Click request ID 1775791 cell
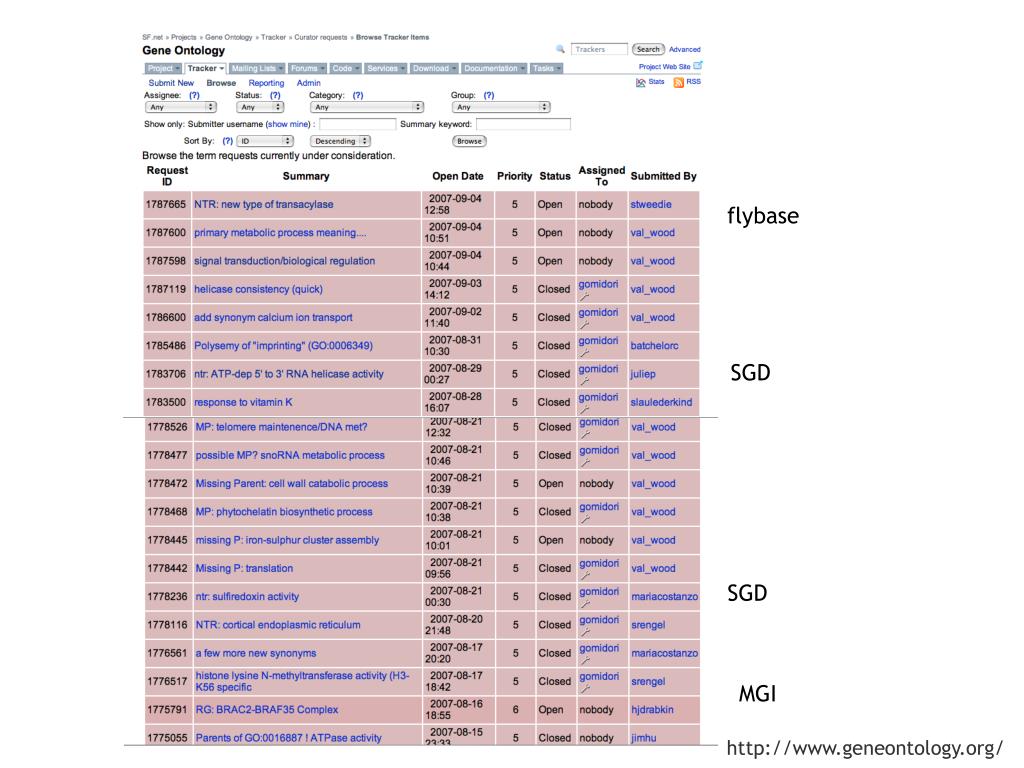 167,710
